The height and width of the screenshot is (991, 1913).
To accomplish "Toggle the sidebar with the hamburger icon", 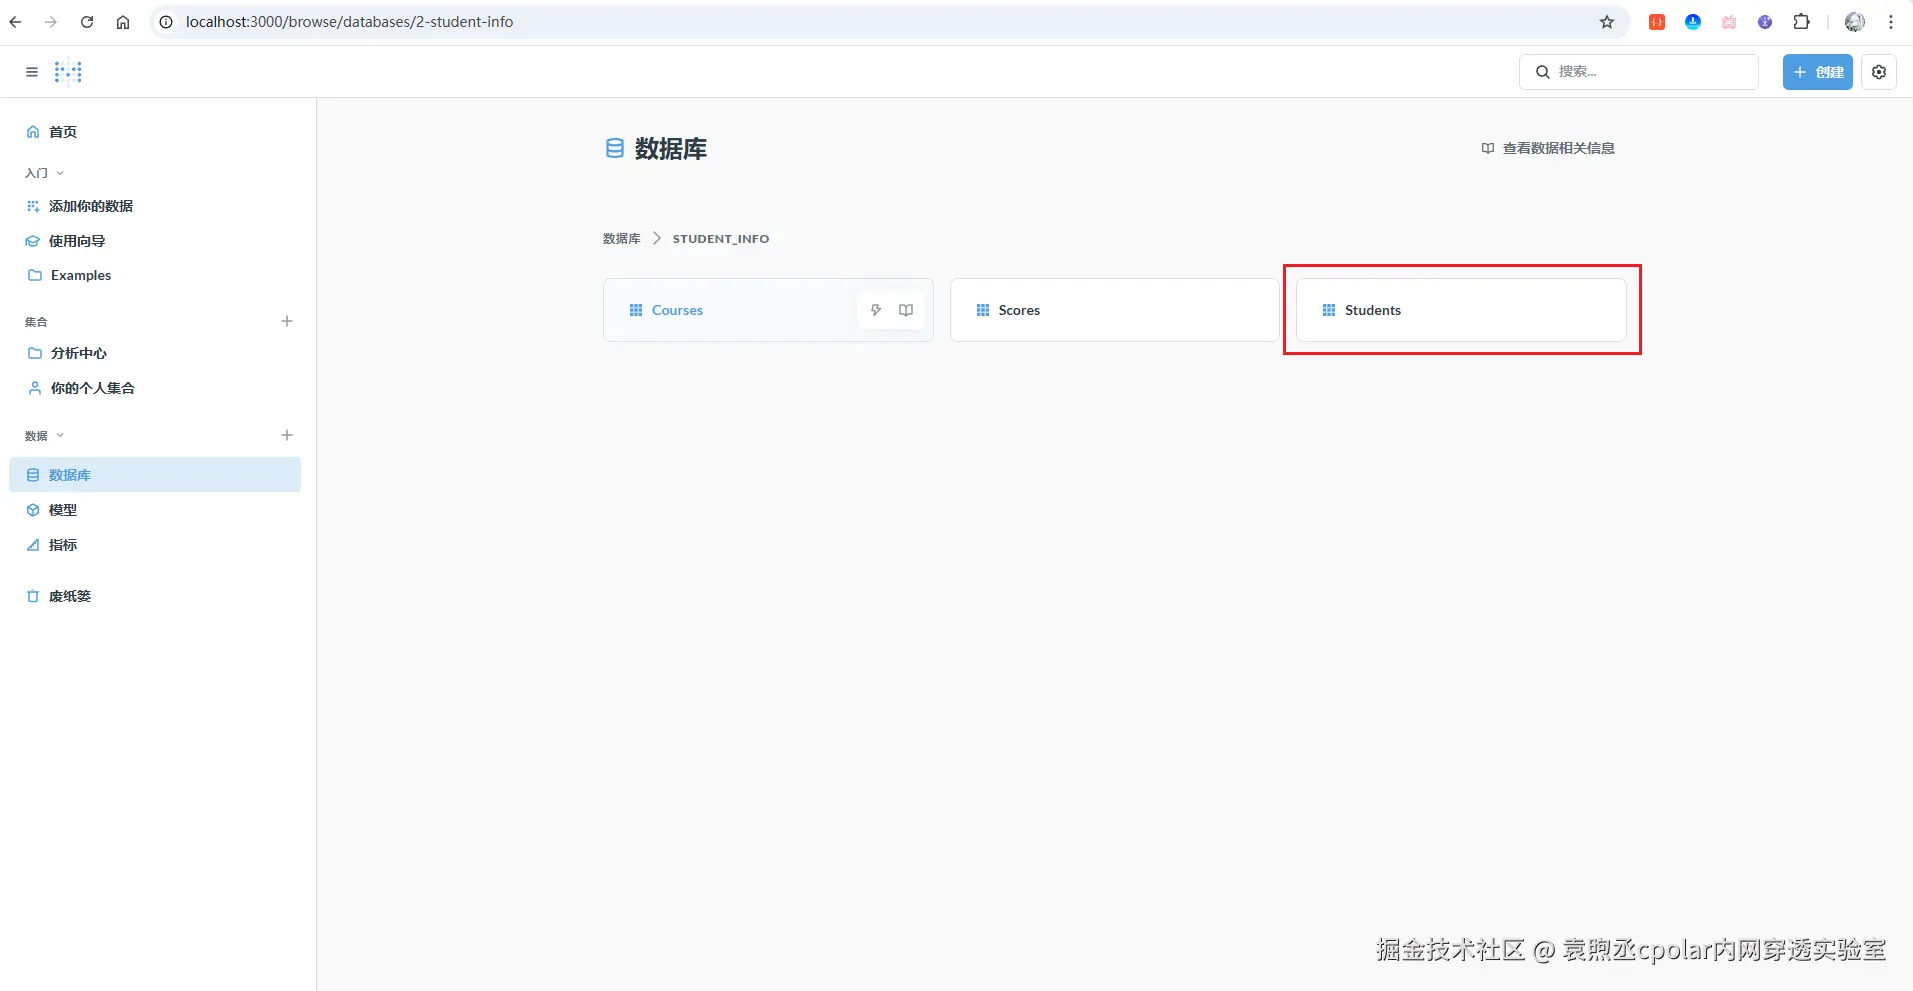I will pos(32,72).
